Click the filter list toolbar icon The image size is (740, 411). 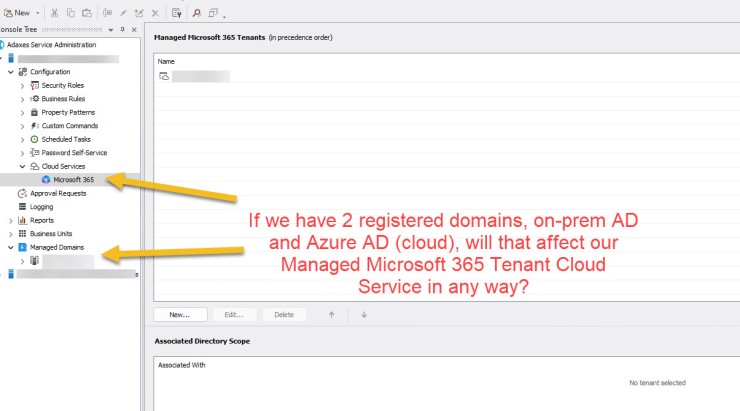pos(177,13)
